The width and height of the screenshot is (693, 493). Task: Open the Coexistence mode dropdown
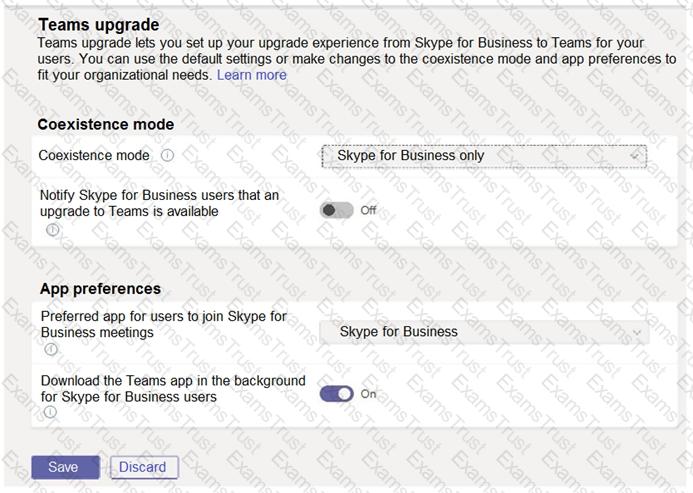(484, 156)
